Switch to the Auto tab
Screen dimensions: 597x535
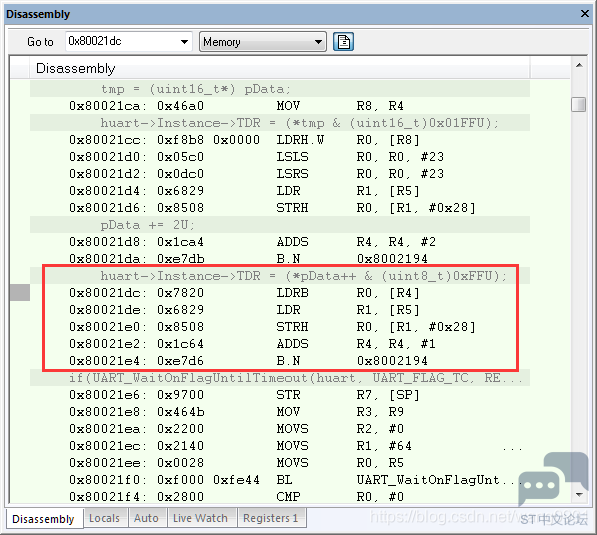146,518
